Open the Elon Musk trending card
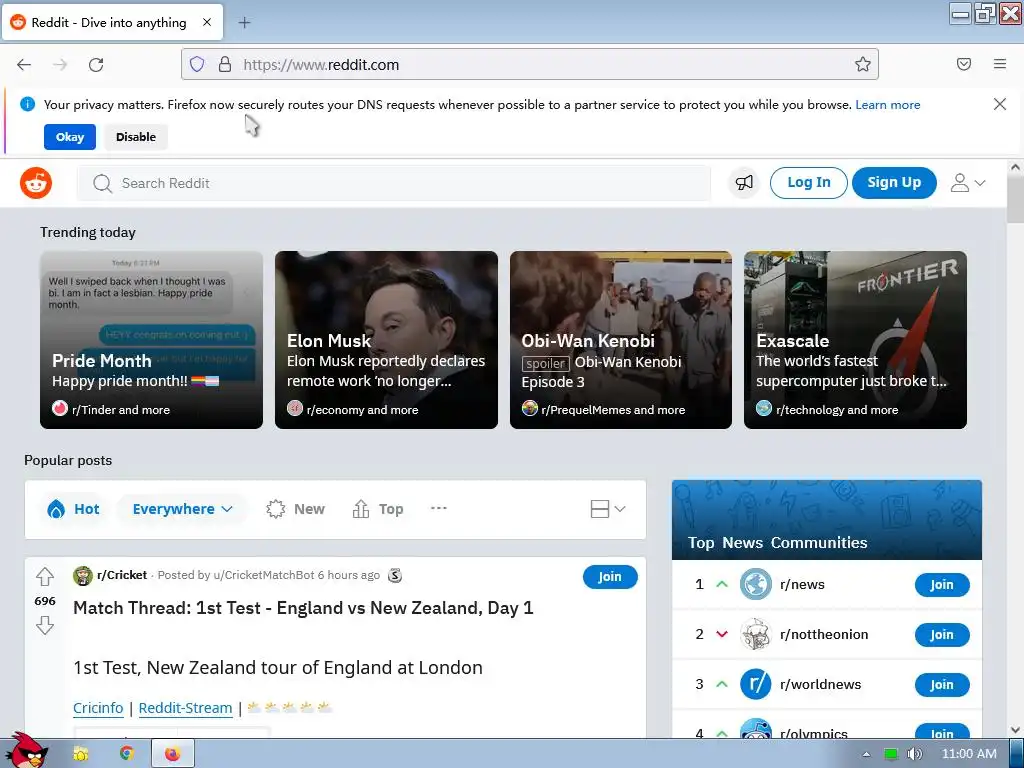Image resolution: width=1024 pixels, height=768 pixels. click(x=387, y=340)
